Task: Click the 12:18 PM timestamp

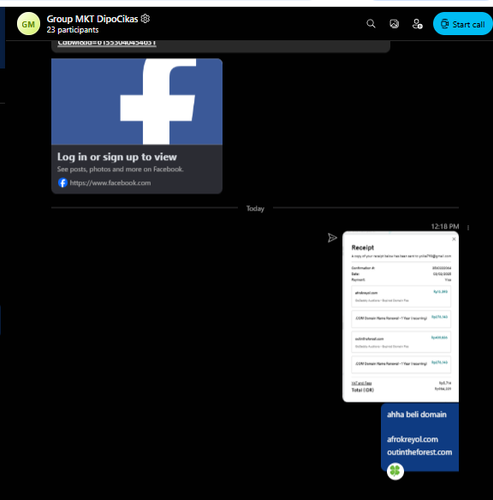Action: coord(445,227)
